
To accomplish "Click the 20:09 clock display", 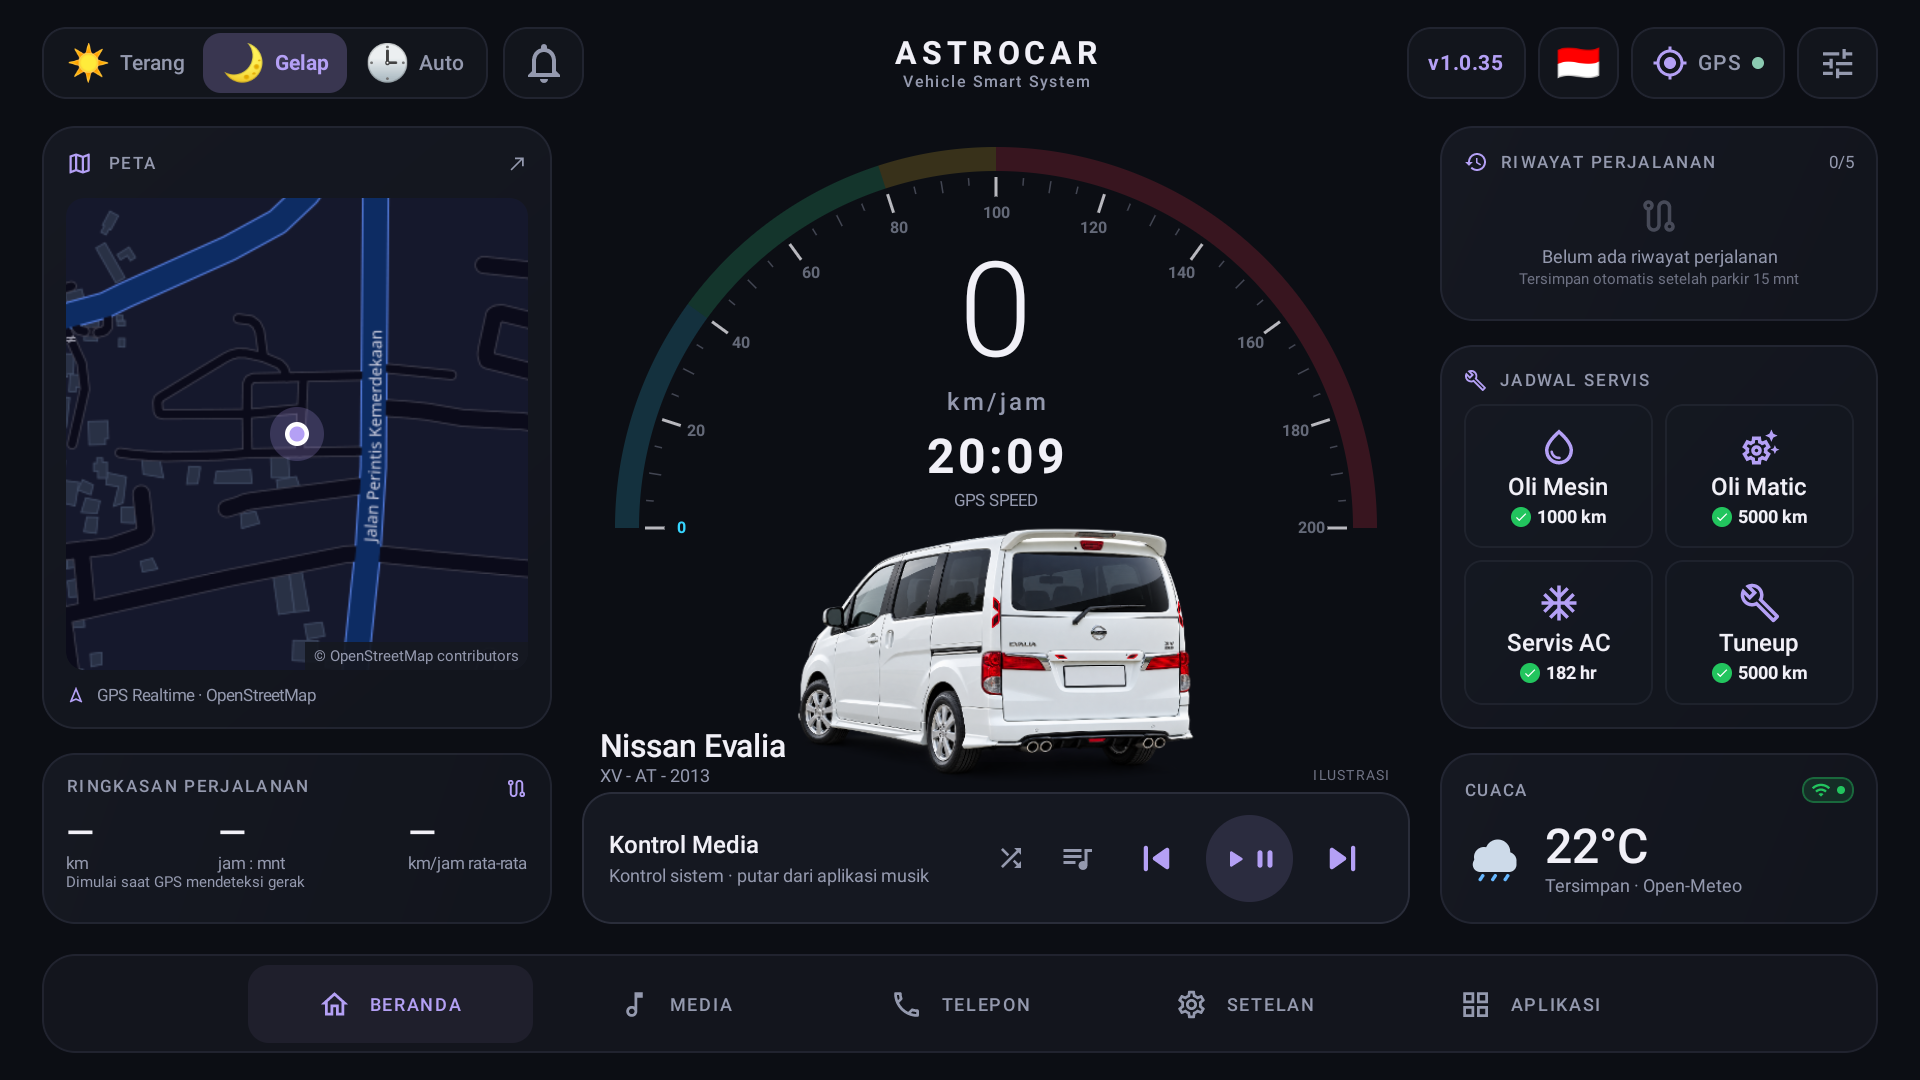I will [x=996, y=457].
